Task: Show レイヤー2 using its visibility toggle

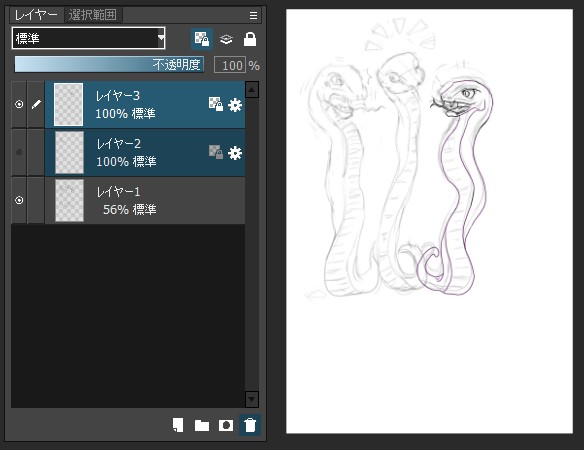Action: point(19,152)
